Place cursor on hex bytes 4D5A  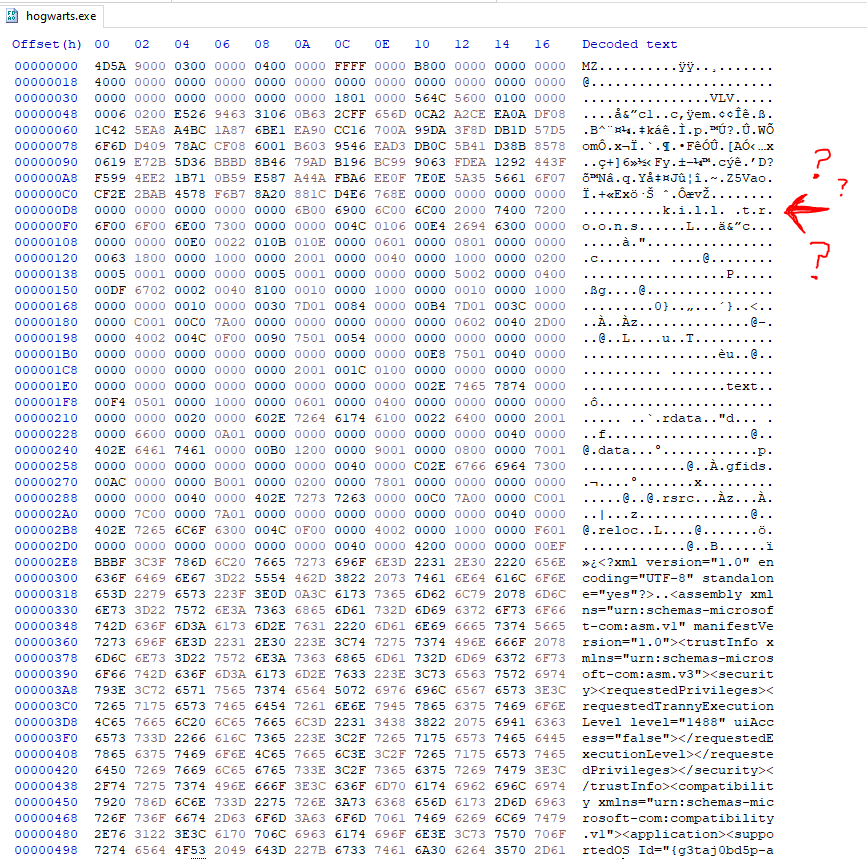110,66
